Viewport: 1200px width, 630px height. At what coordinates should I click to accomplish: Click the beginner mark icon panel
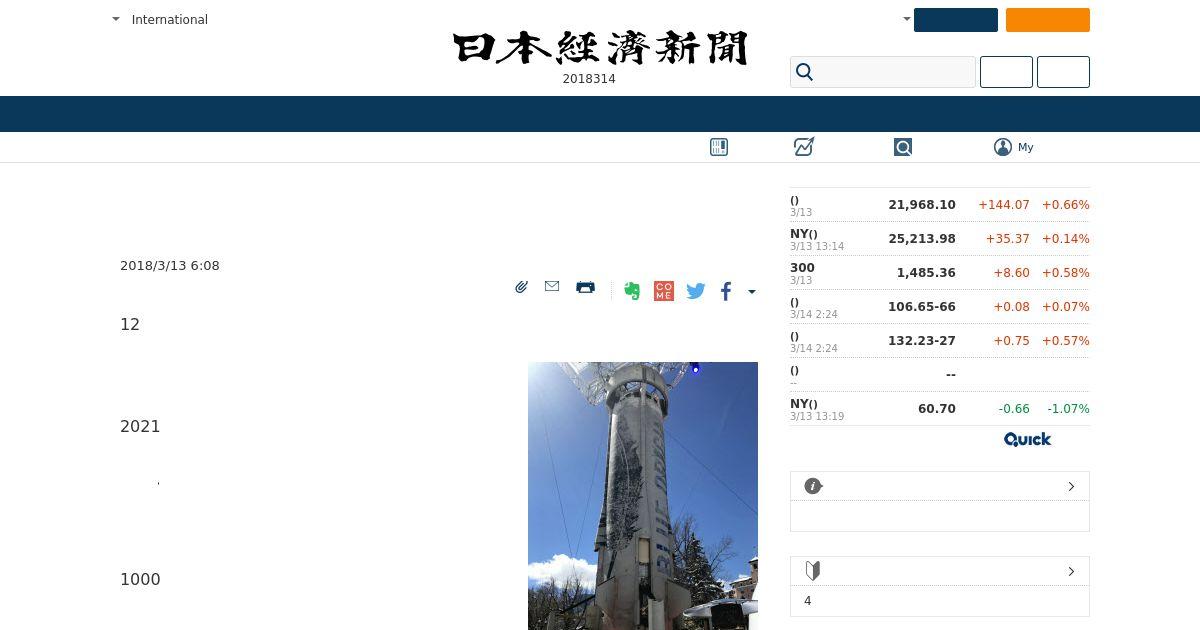tap(813, 571)
